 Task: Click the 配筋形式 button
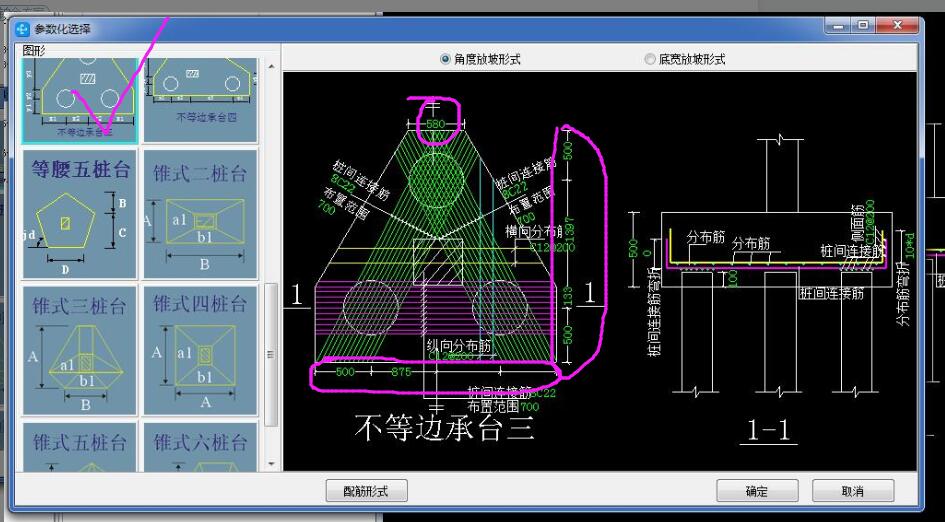(366, 491)
